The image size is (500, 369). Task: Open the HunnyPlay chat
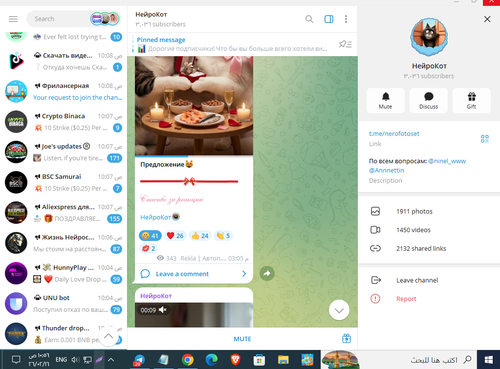tap(63, 274)
